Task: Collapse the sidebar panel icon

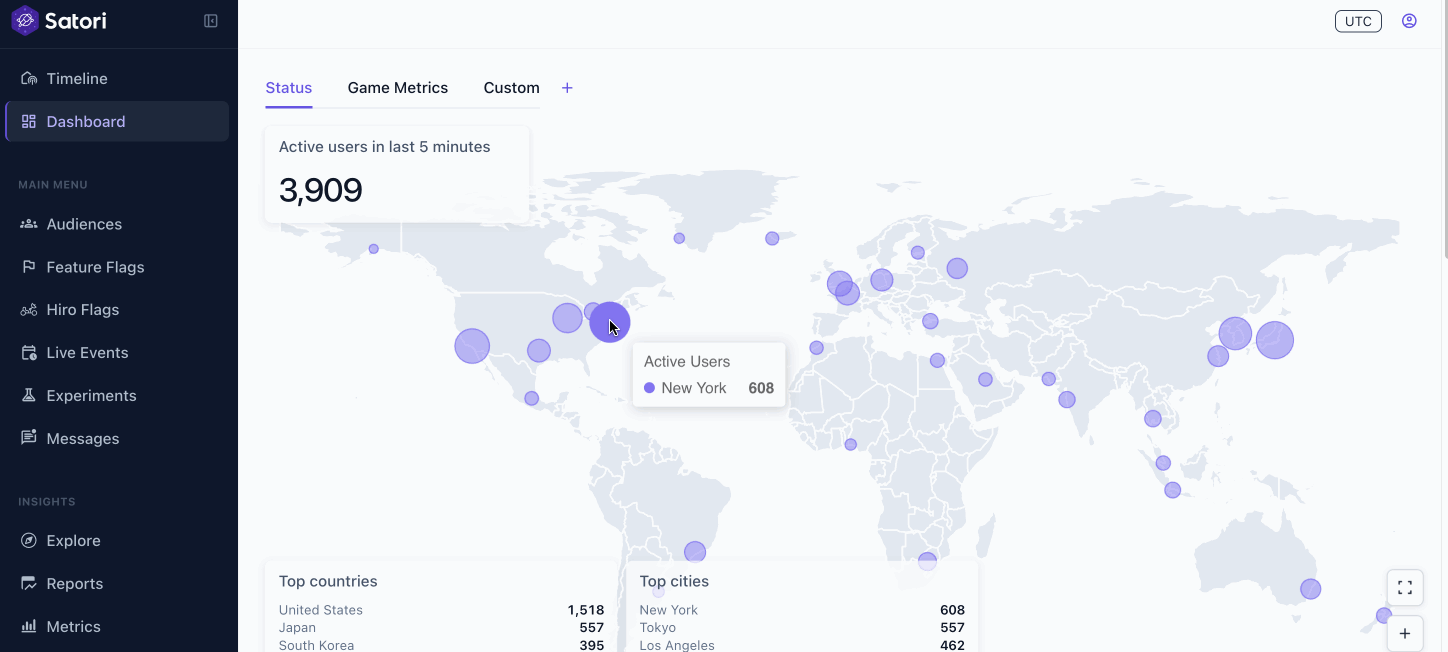Action: (211, 21)
